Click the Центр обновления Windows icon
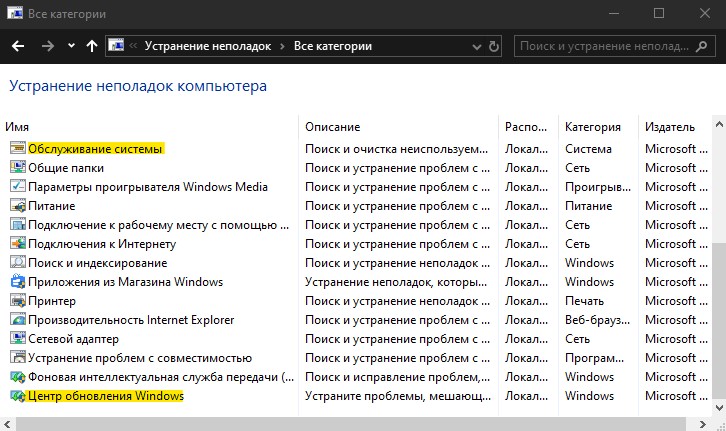The height and width of the screenshot is (431, 726). point(18,395)
